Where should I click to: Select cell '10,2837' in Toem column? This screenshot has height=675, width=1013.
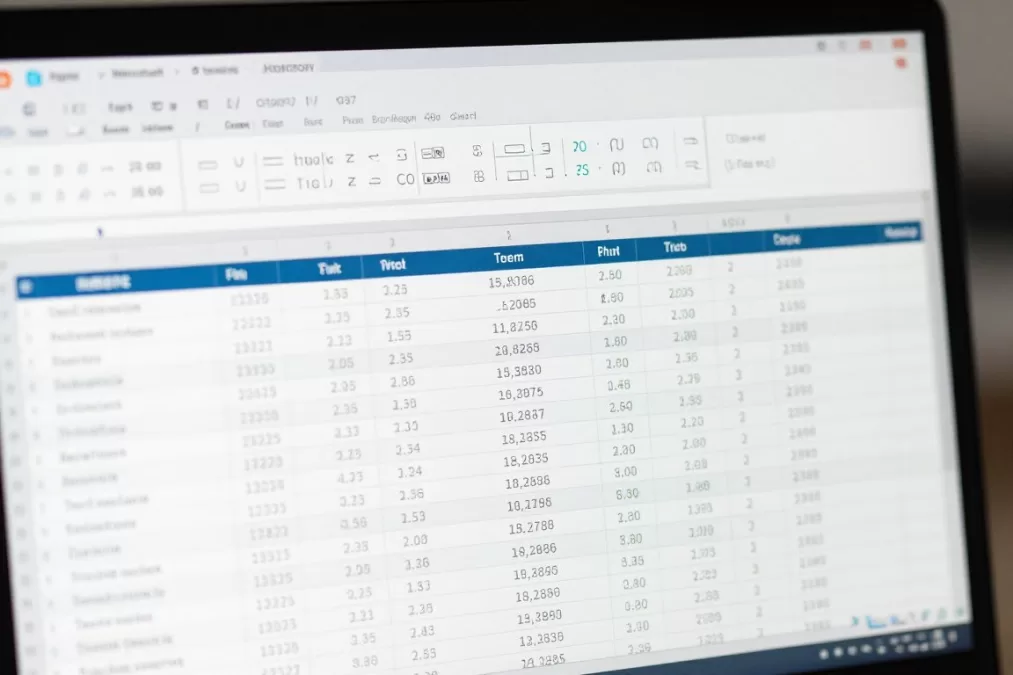(521, 416)
